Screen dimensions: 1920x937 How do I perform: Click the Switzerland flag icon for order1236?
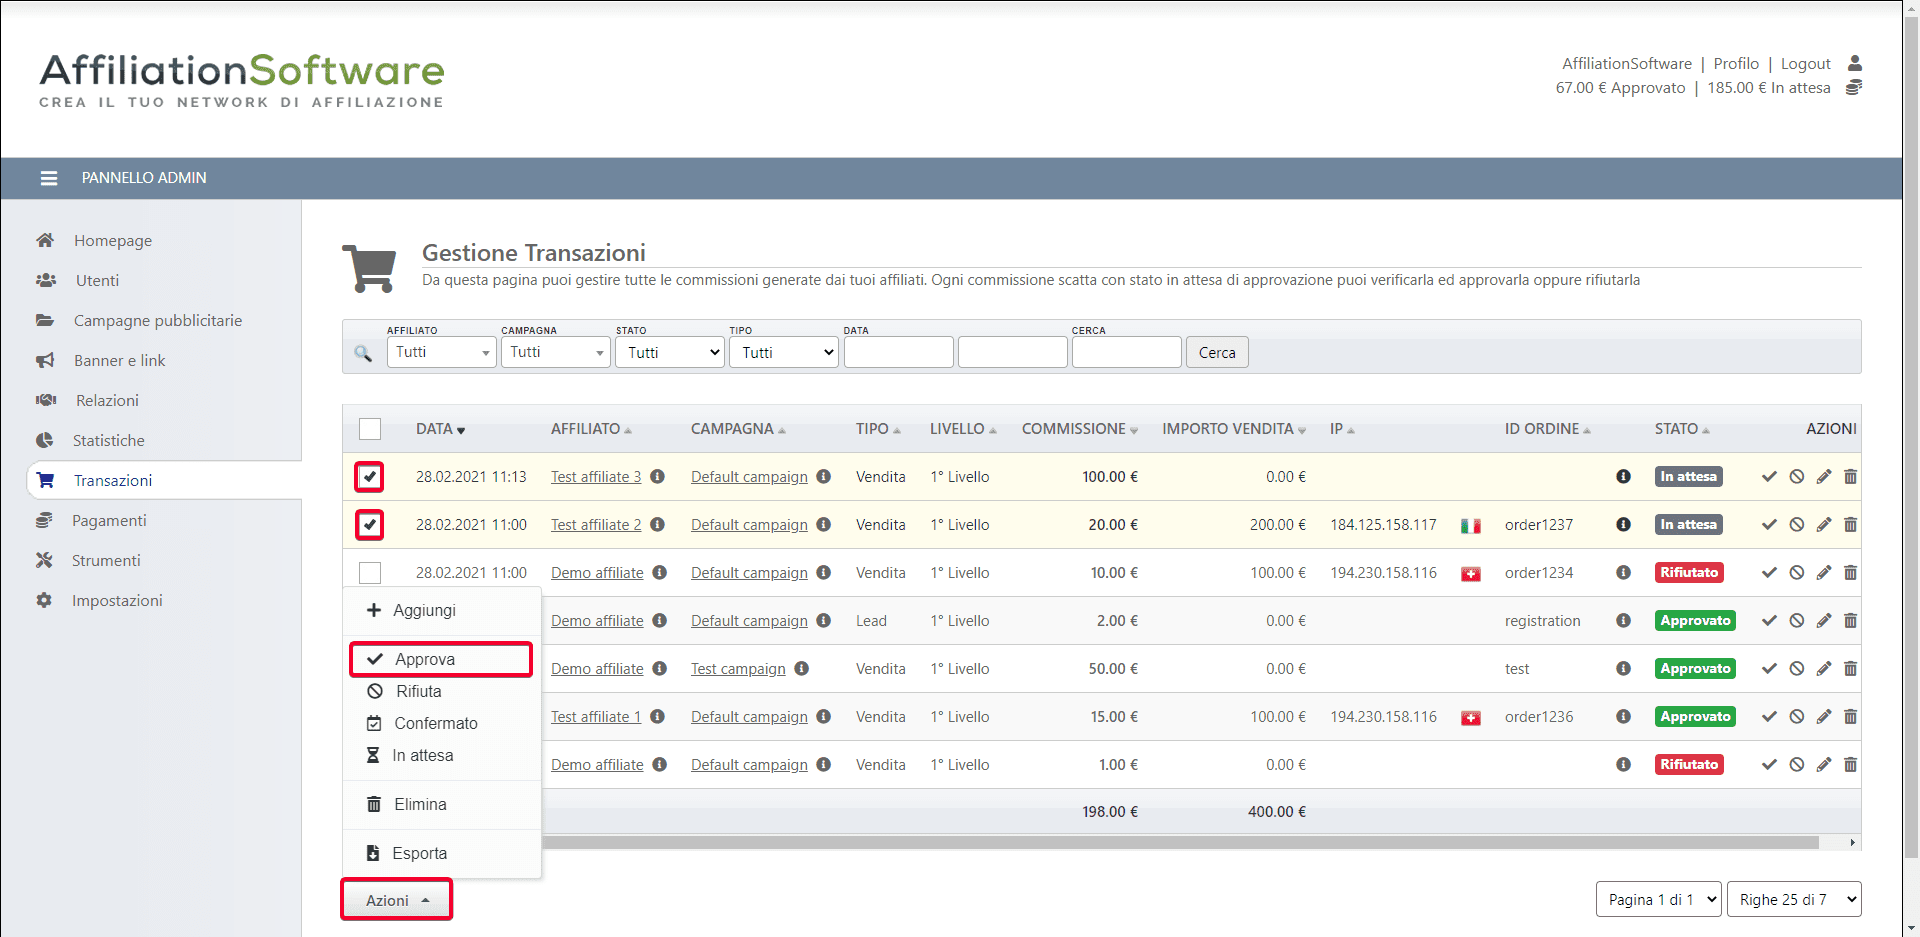(x=1470, y=718)
